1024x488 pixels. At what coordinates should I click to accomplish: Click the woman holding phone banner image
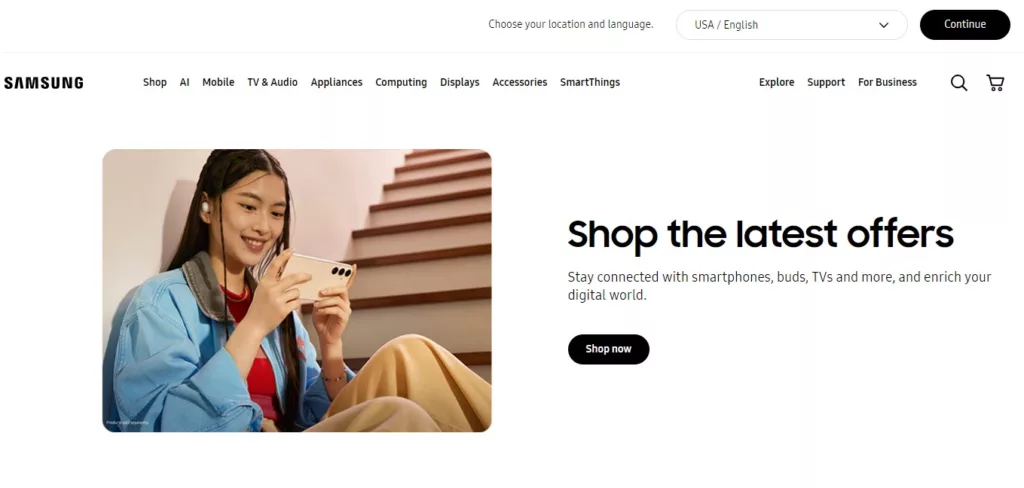point(297,291)
